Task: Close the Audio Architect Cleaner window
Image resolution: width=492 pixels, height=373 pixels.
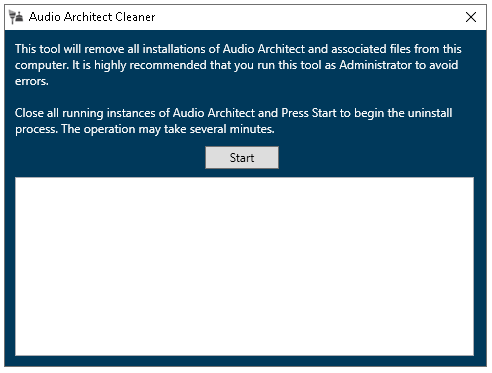Action: click(x=471, y=17)
